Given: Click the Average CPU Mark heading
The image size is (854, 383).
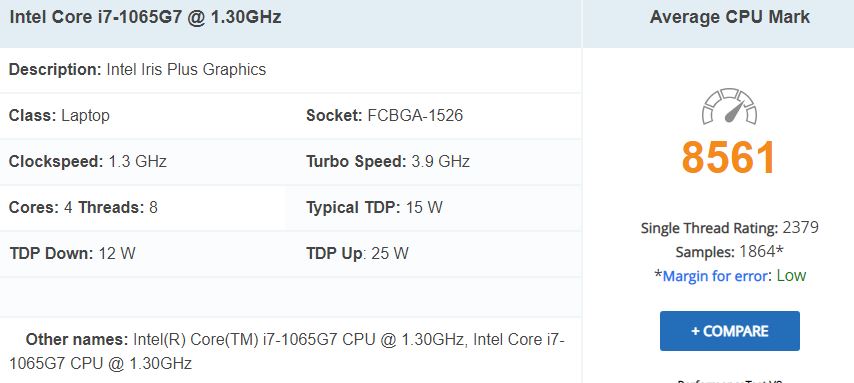Looking at the screenshot, I should 730,17.
